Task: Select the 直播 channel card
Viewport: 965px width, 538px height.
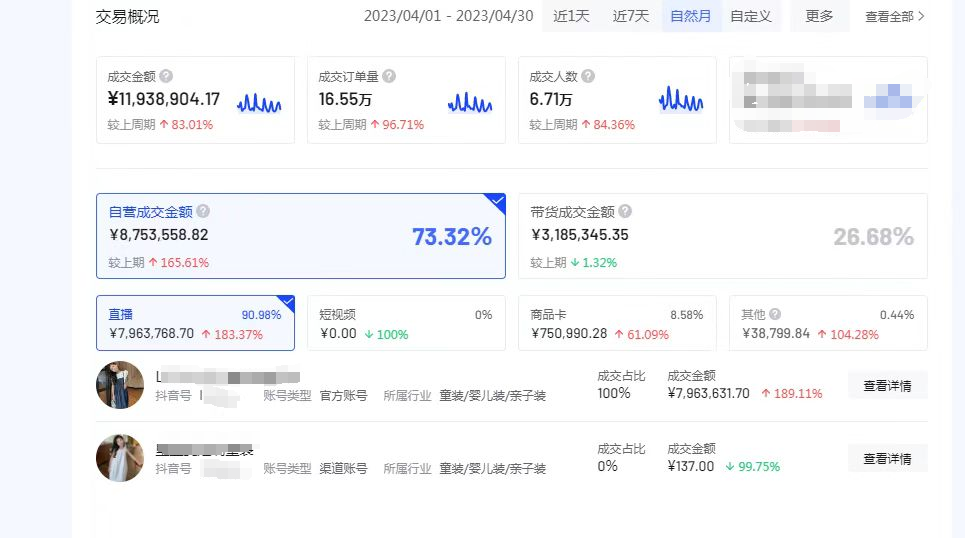Action: (x=195, y=323)
